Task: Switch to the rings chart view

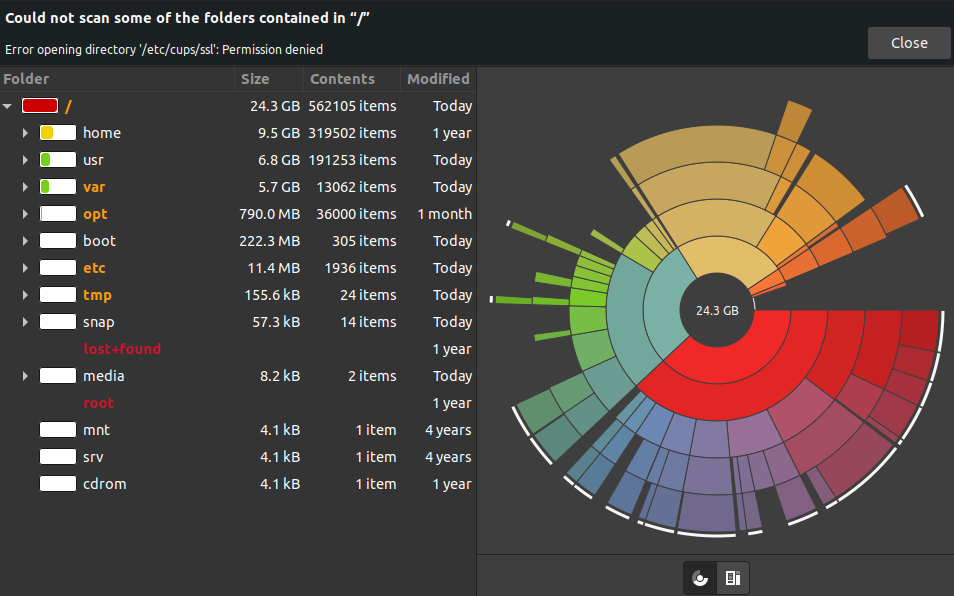Action: pos(700,578)
